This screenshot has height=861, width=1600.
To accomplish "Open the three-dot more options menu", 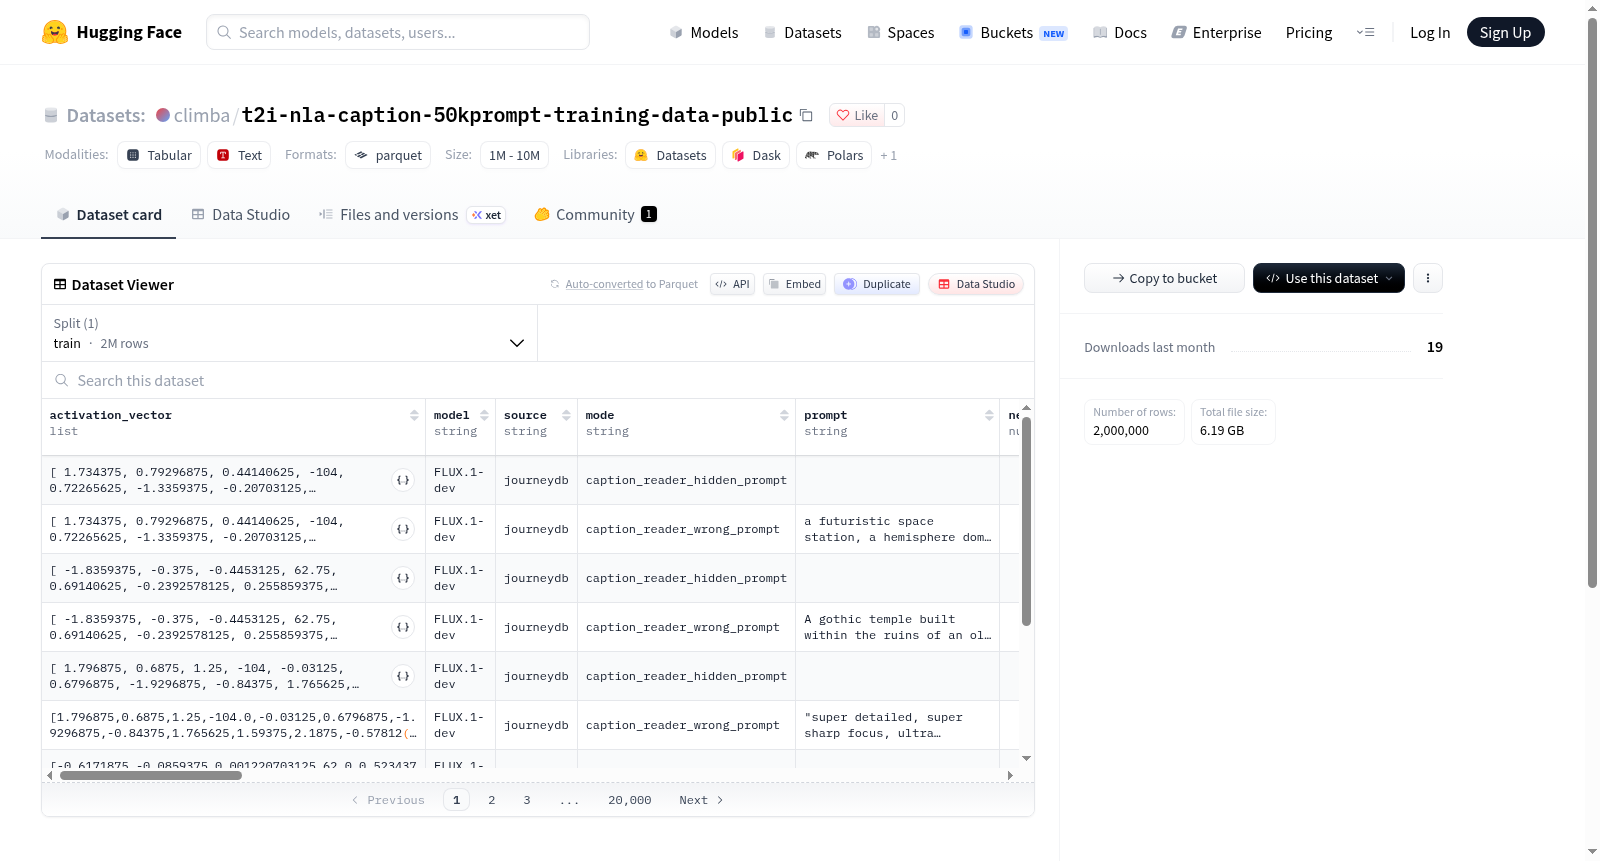I will (x=1428, y=278).
